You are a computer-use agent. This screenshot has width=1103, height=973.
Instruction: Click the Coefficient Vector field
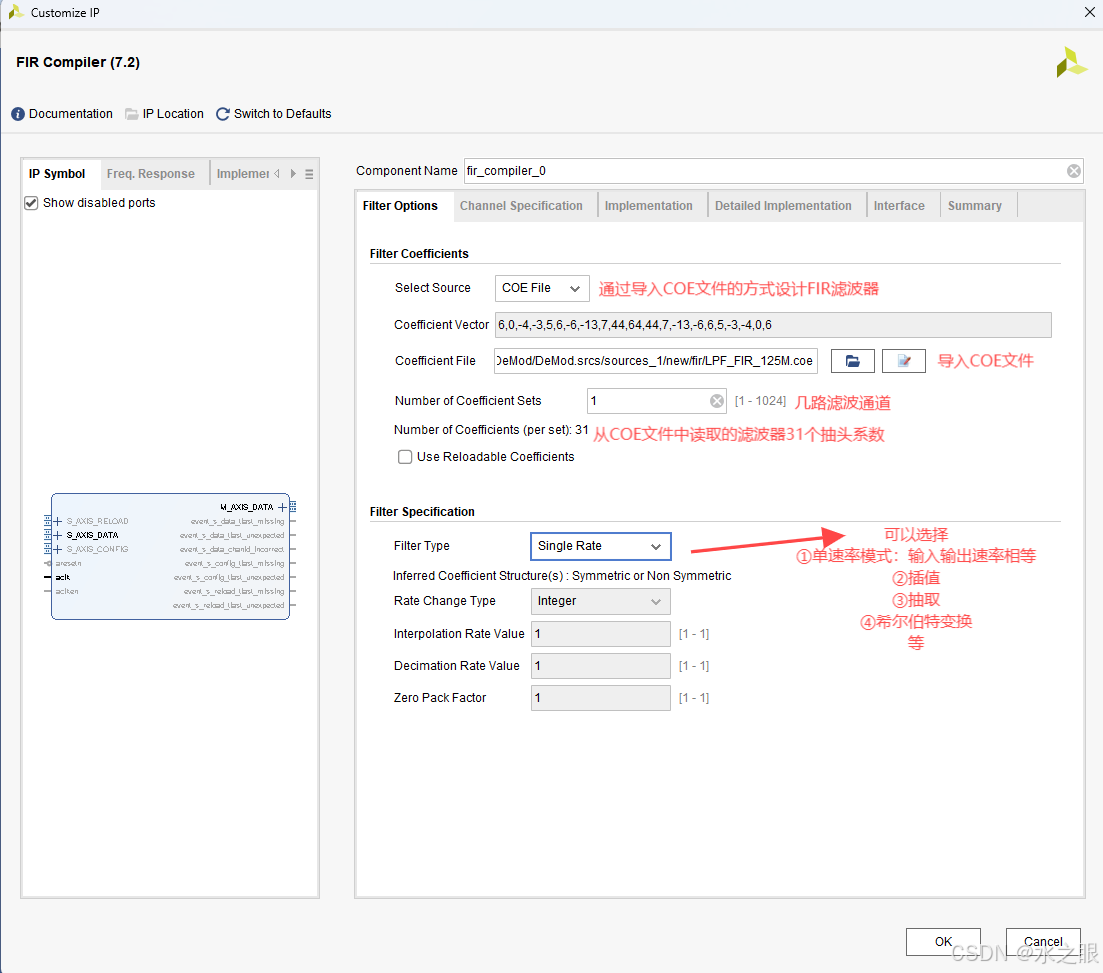pos(773,325)
